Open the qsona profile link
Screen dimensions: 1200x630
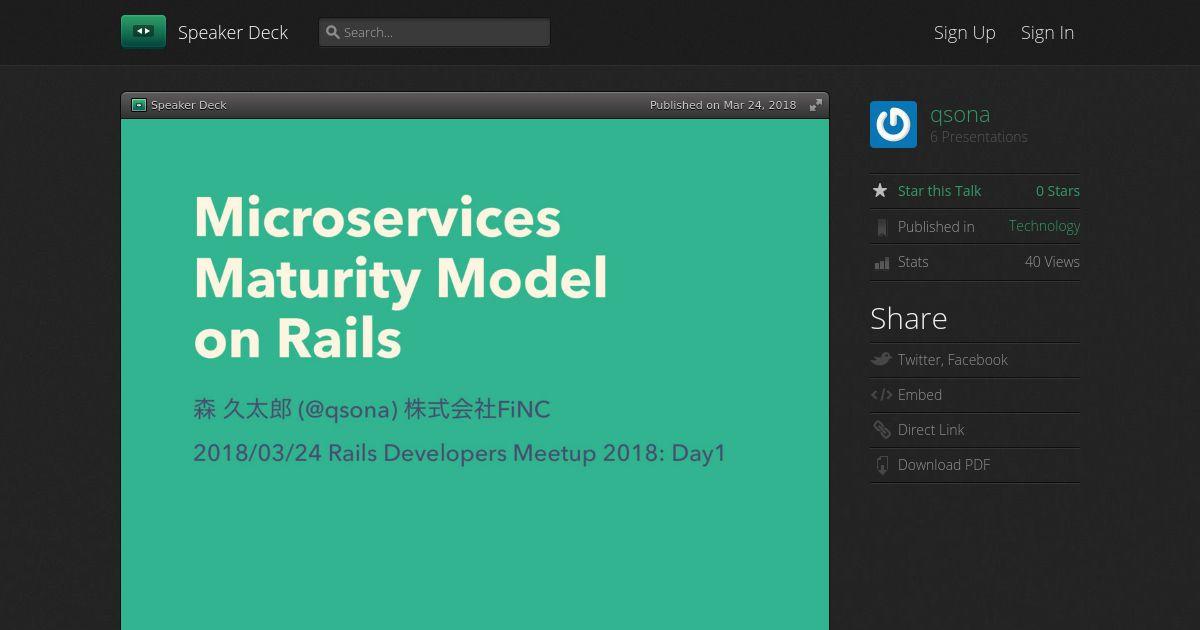[x=960, y=114]
